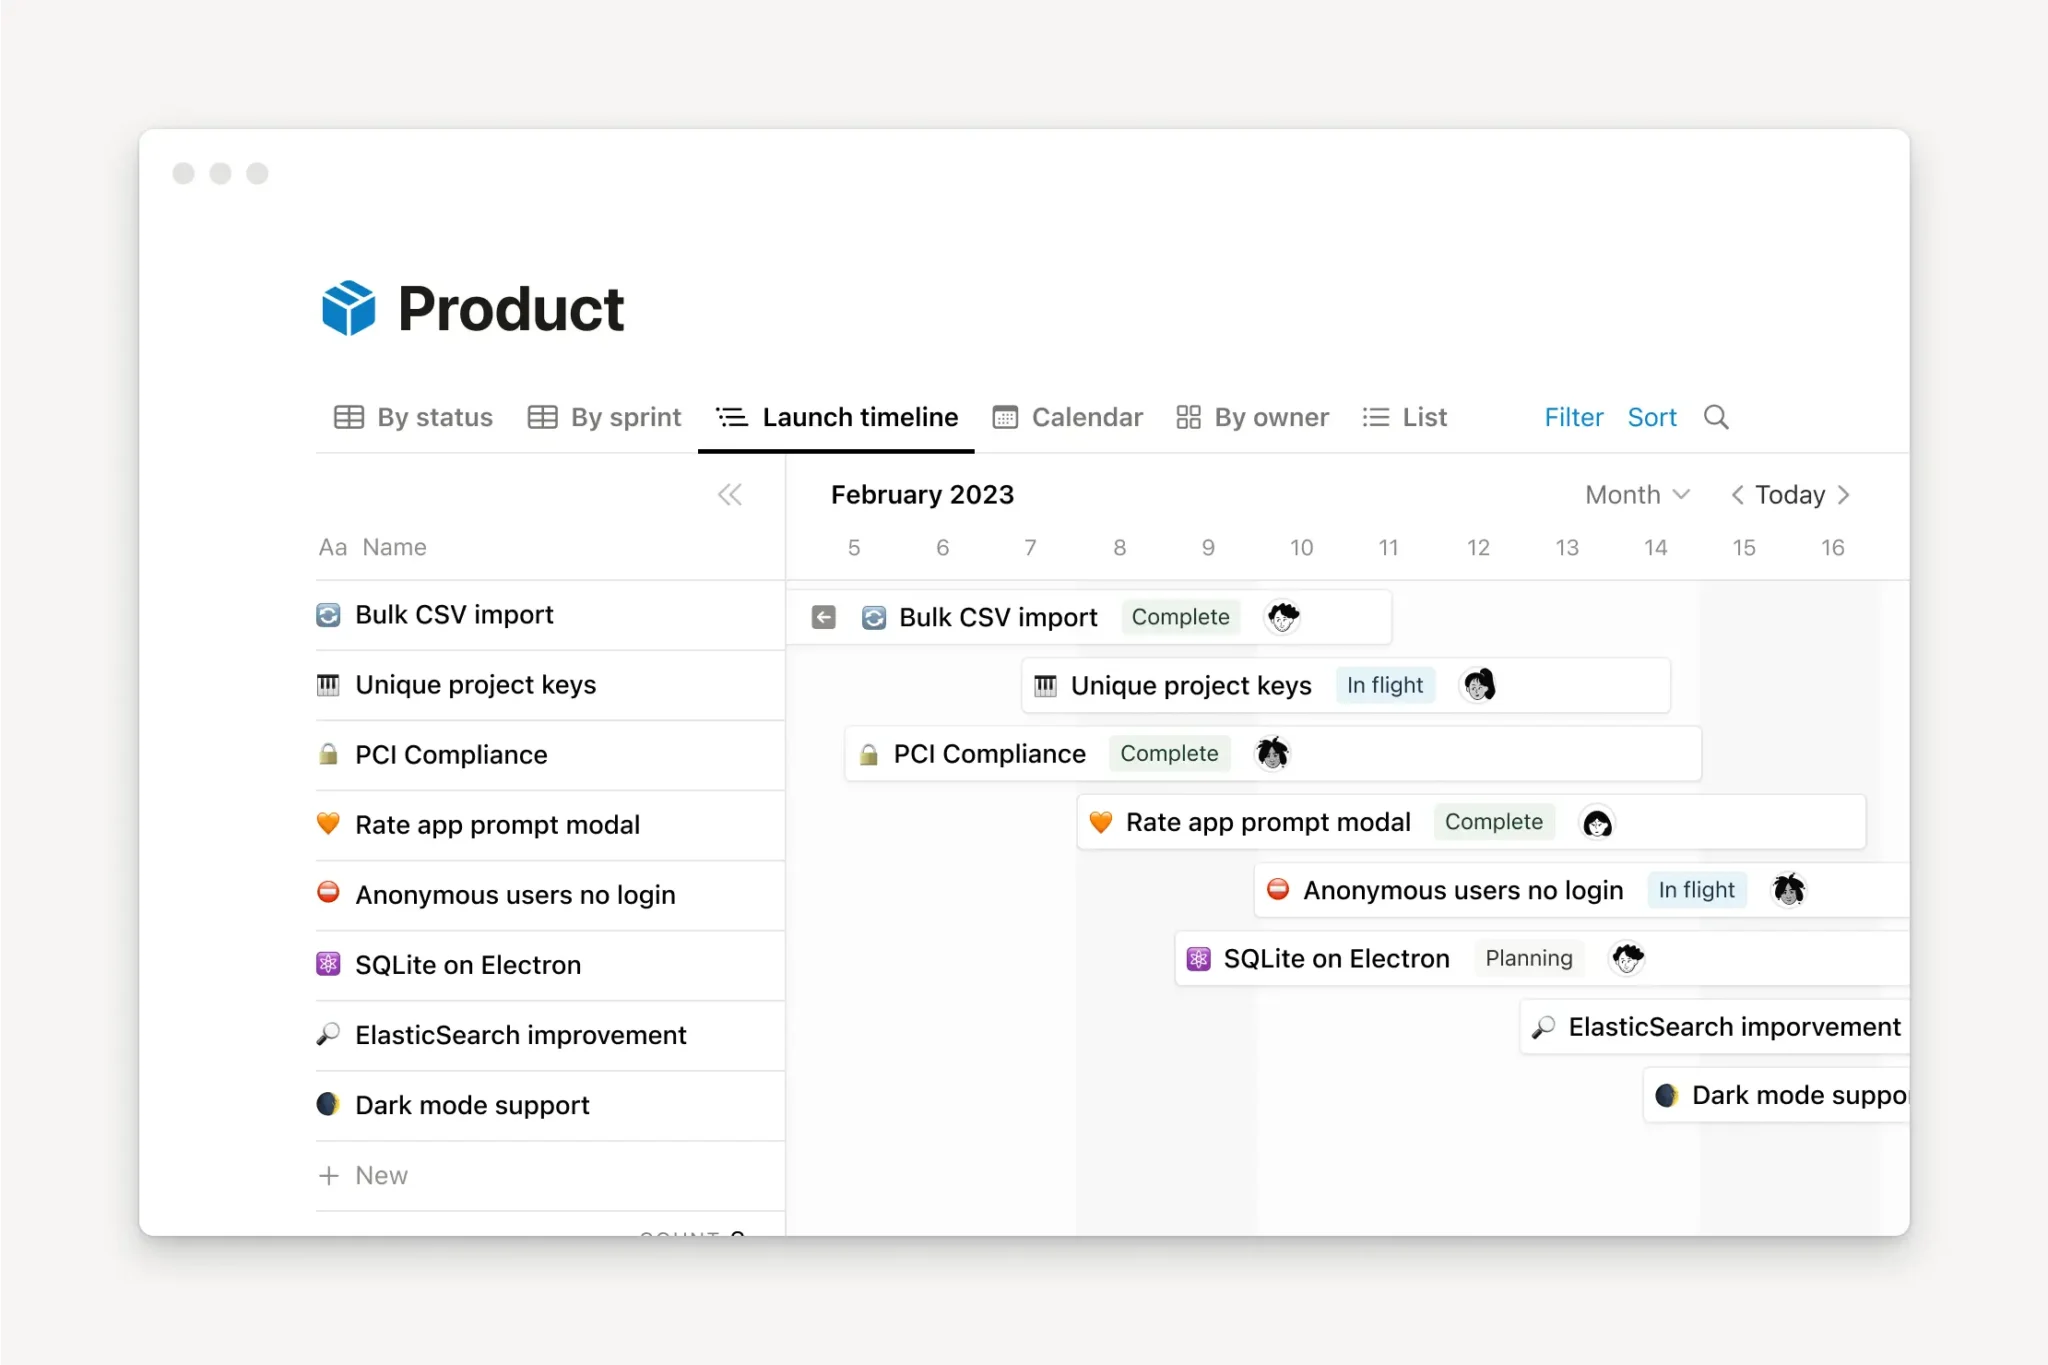Expand the Sort options dropdown
Viewport: 2048px width, 1365px height.
1652,416
